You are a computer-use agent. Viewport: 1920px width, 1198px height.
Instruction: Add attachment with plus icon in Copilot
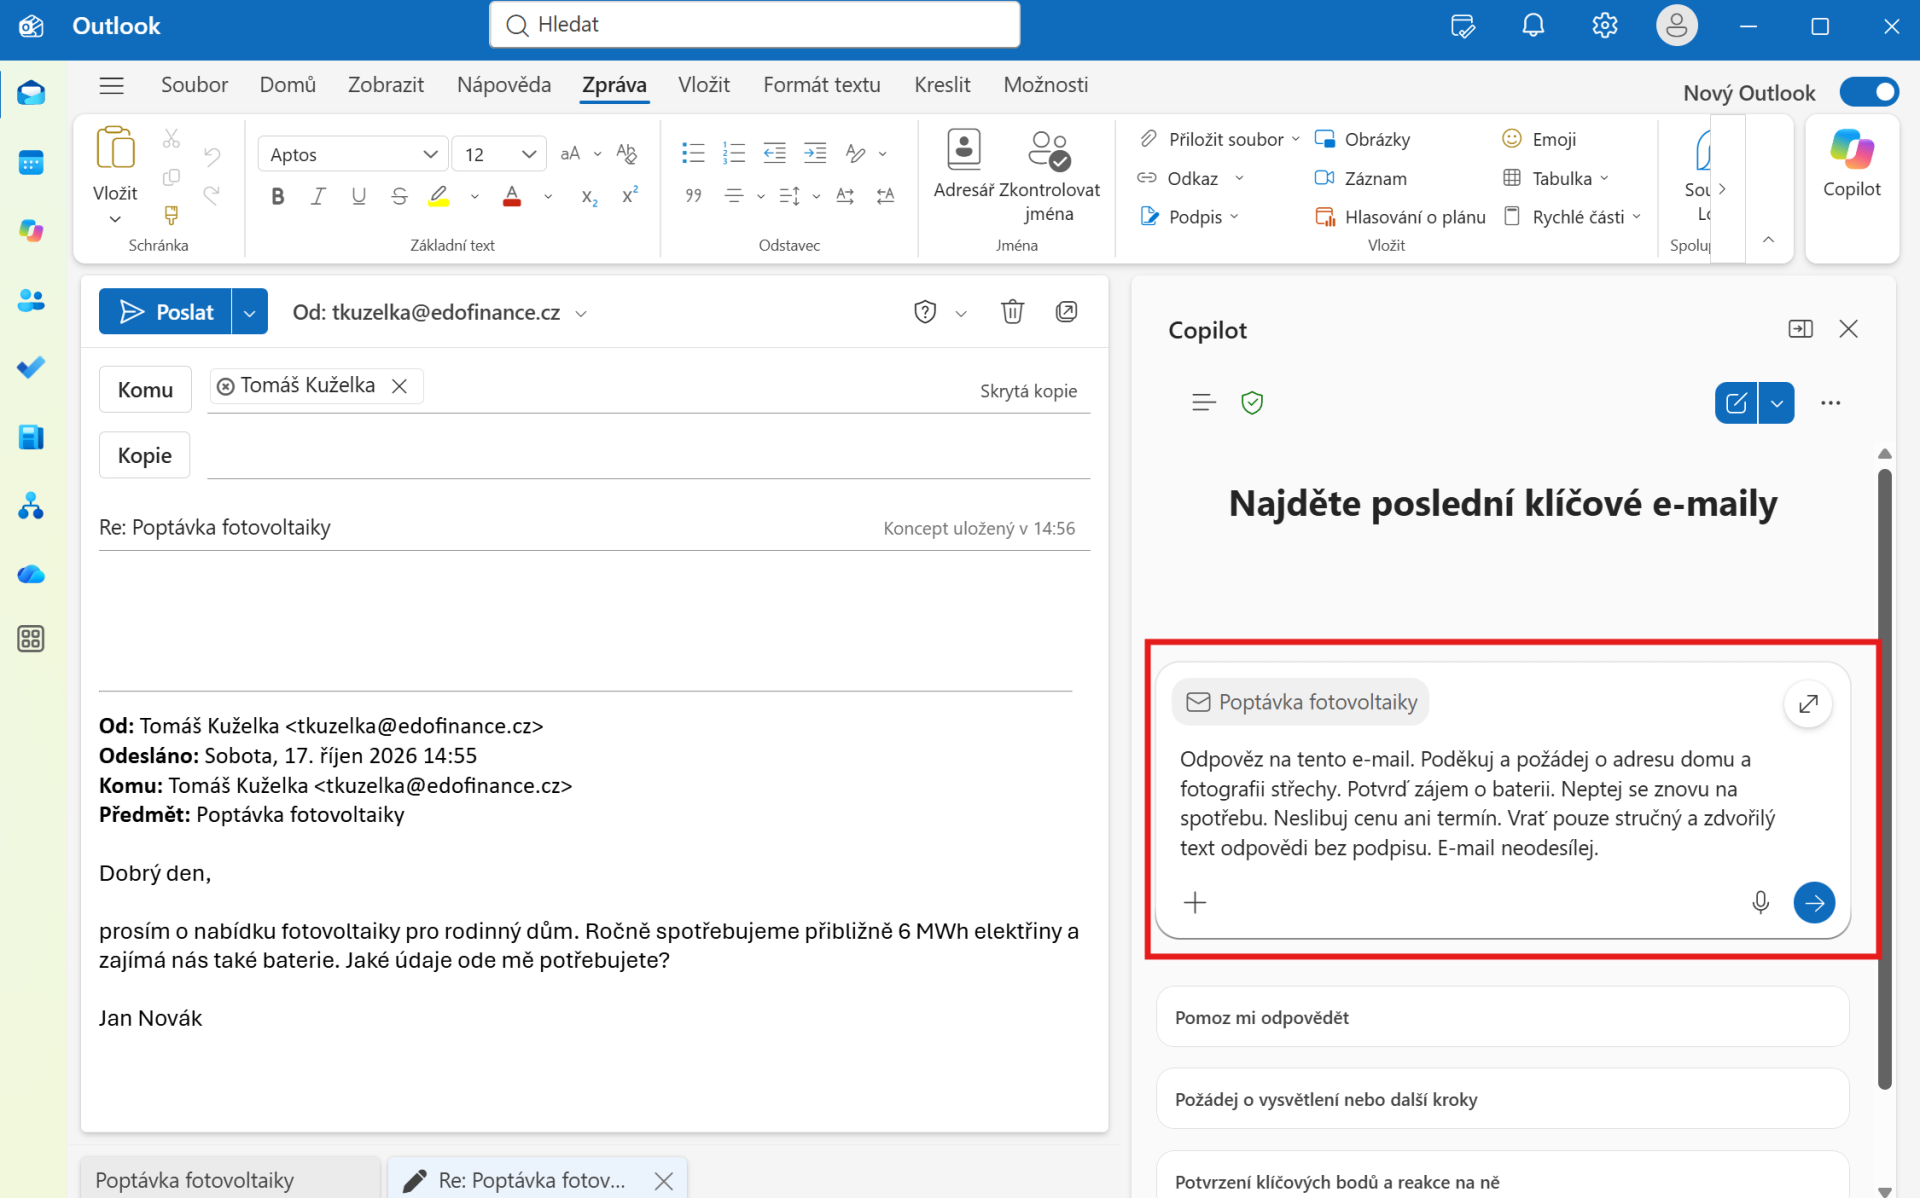tap(1195, 902)
